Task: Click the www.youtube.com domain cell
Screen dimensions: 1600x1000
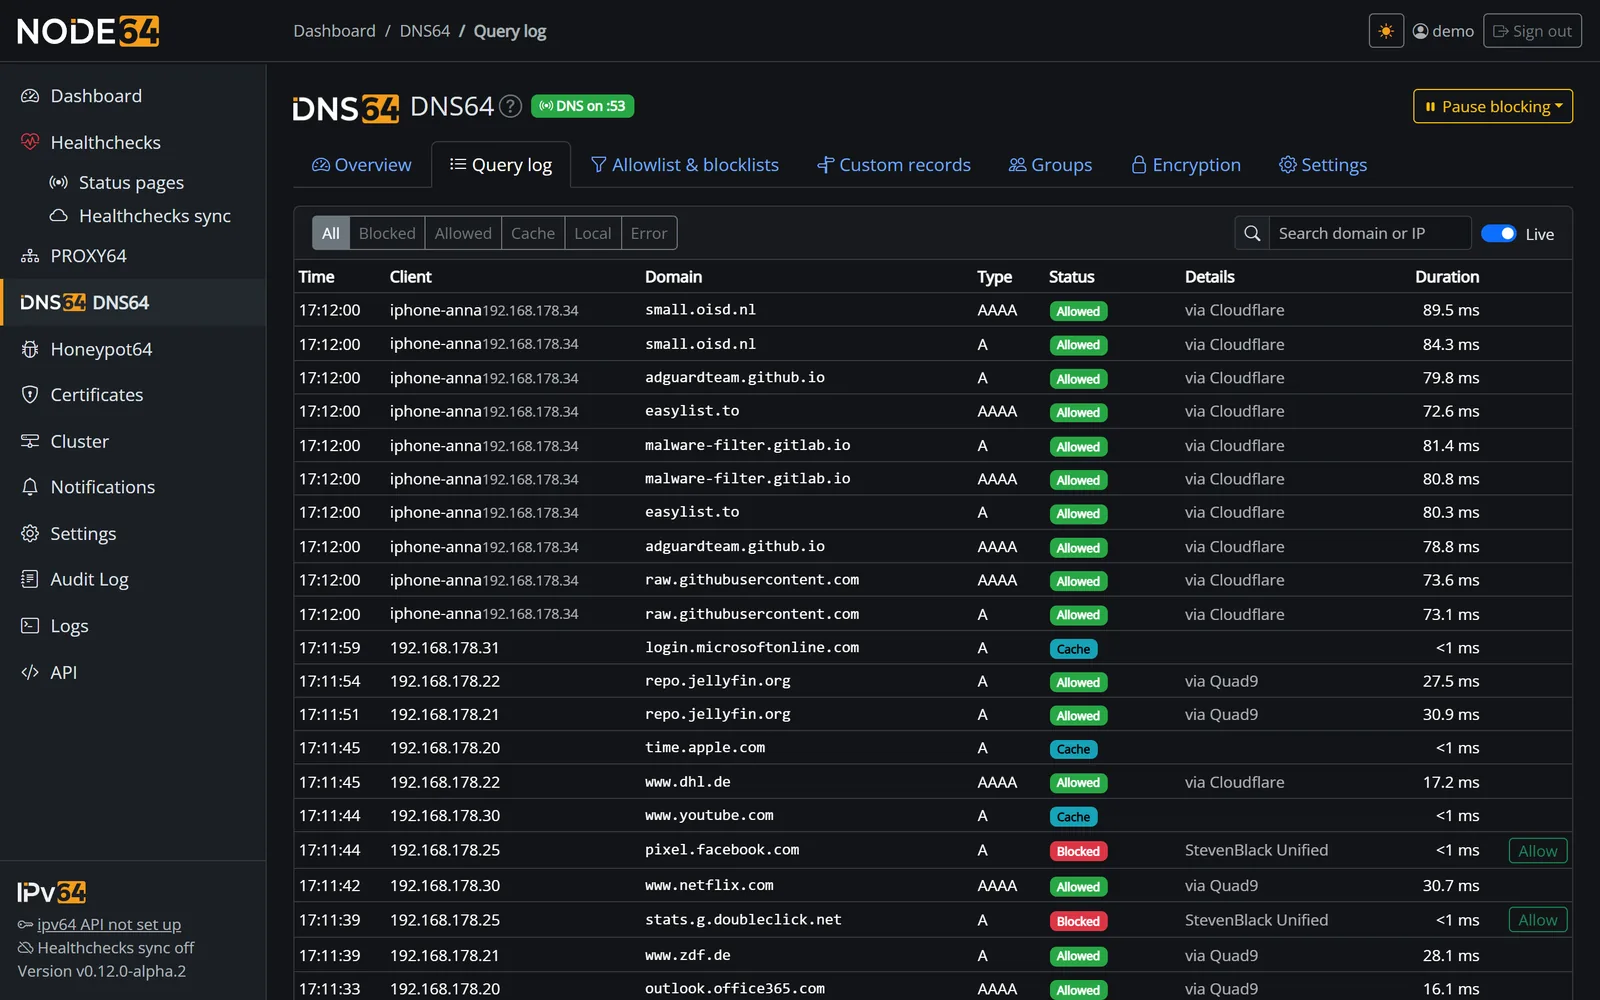Action: [x=709, y=815]
